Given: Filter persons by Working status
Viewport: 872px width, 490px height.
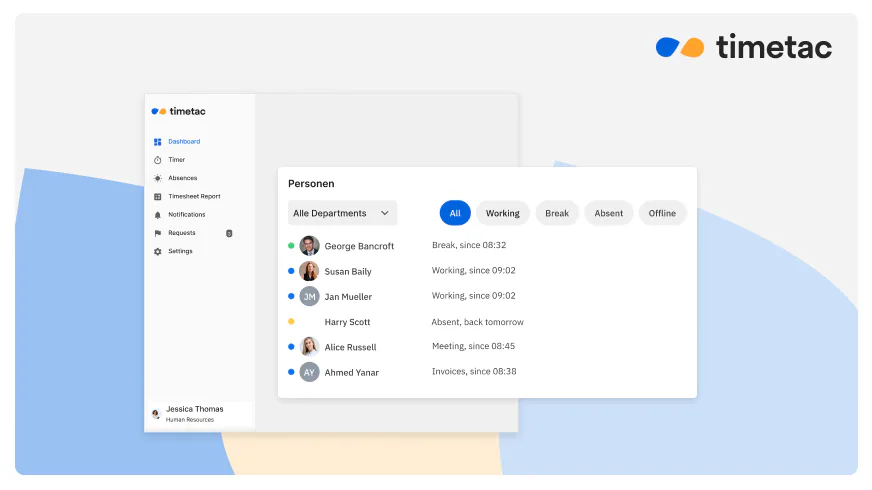Looking at the screenshot, I should pos(503,213).
